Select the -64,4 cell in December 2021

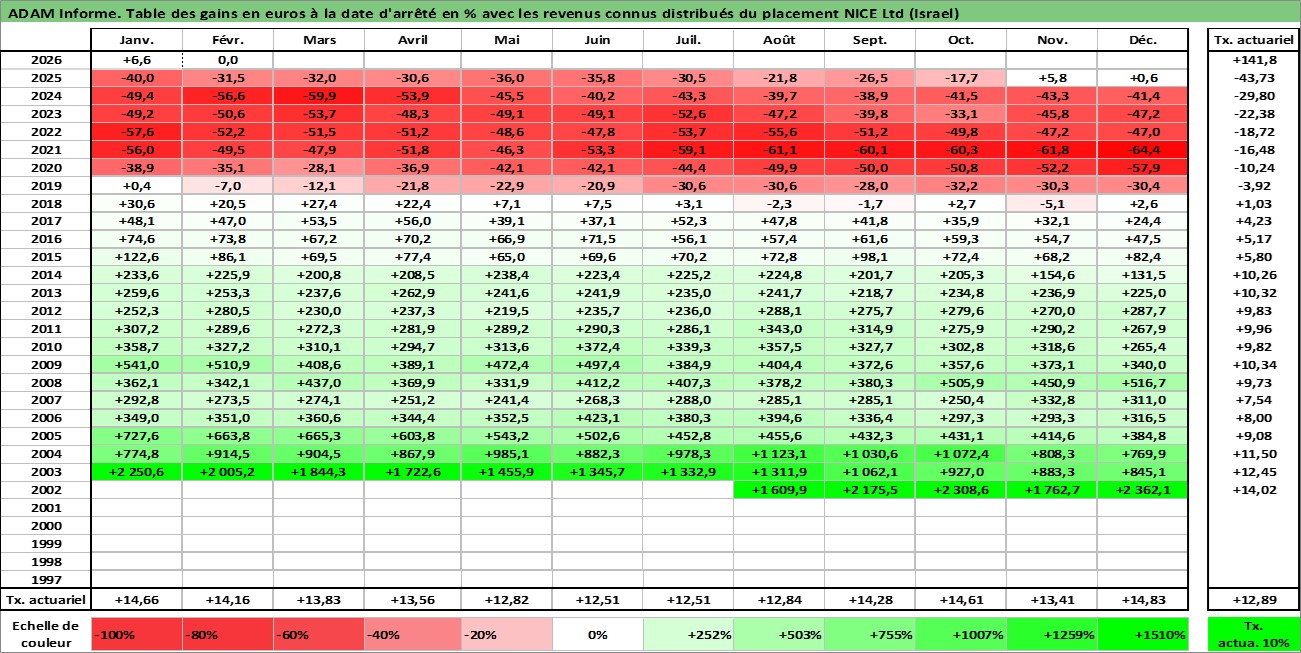(x=1142, y=149)
